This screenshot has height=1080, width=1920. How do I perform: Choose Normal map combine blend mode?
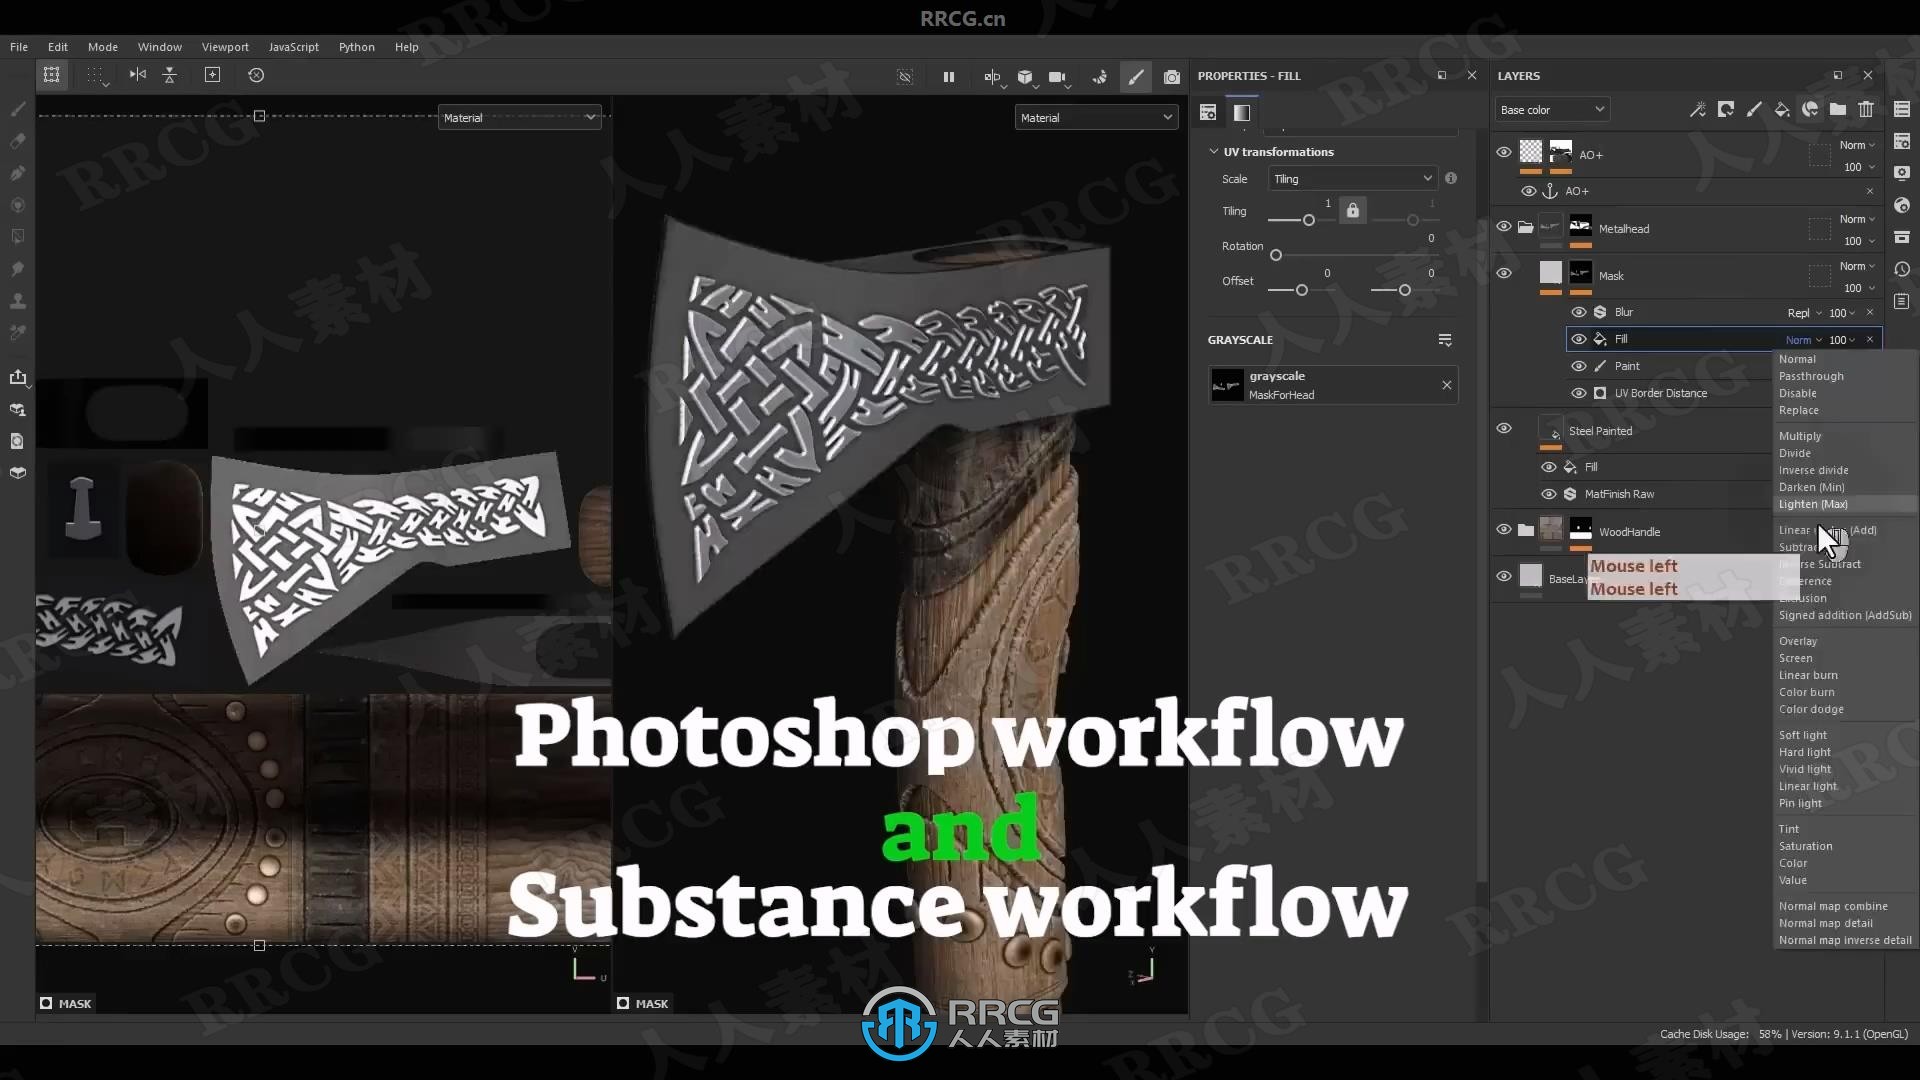[x=1833, y=906]
